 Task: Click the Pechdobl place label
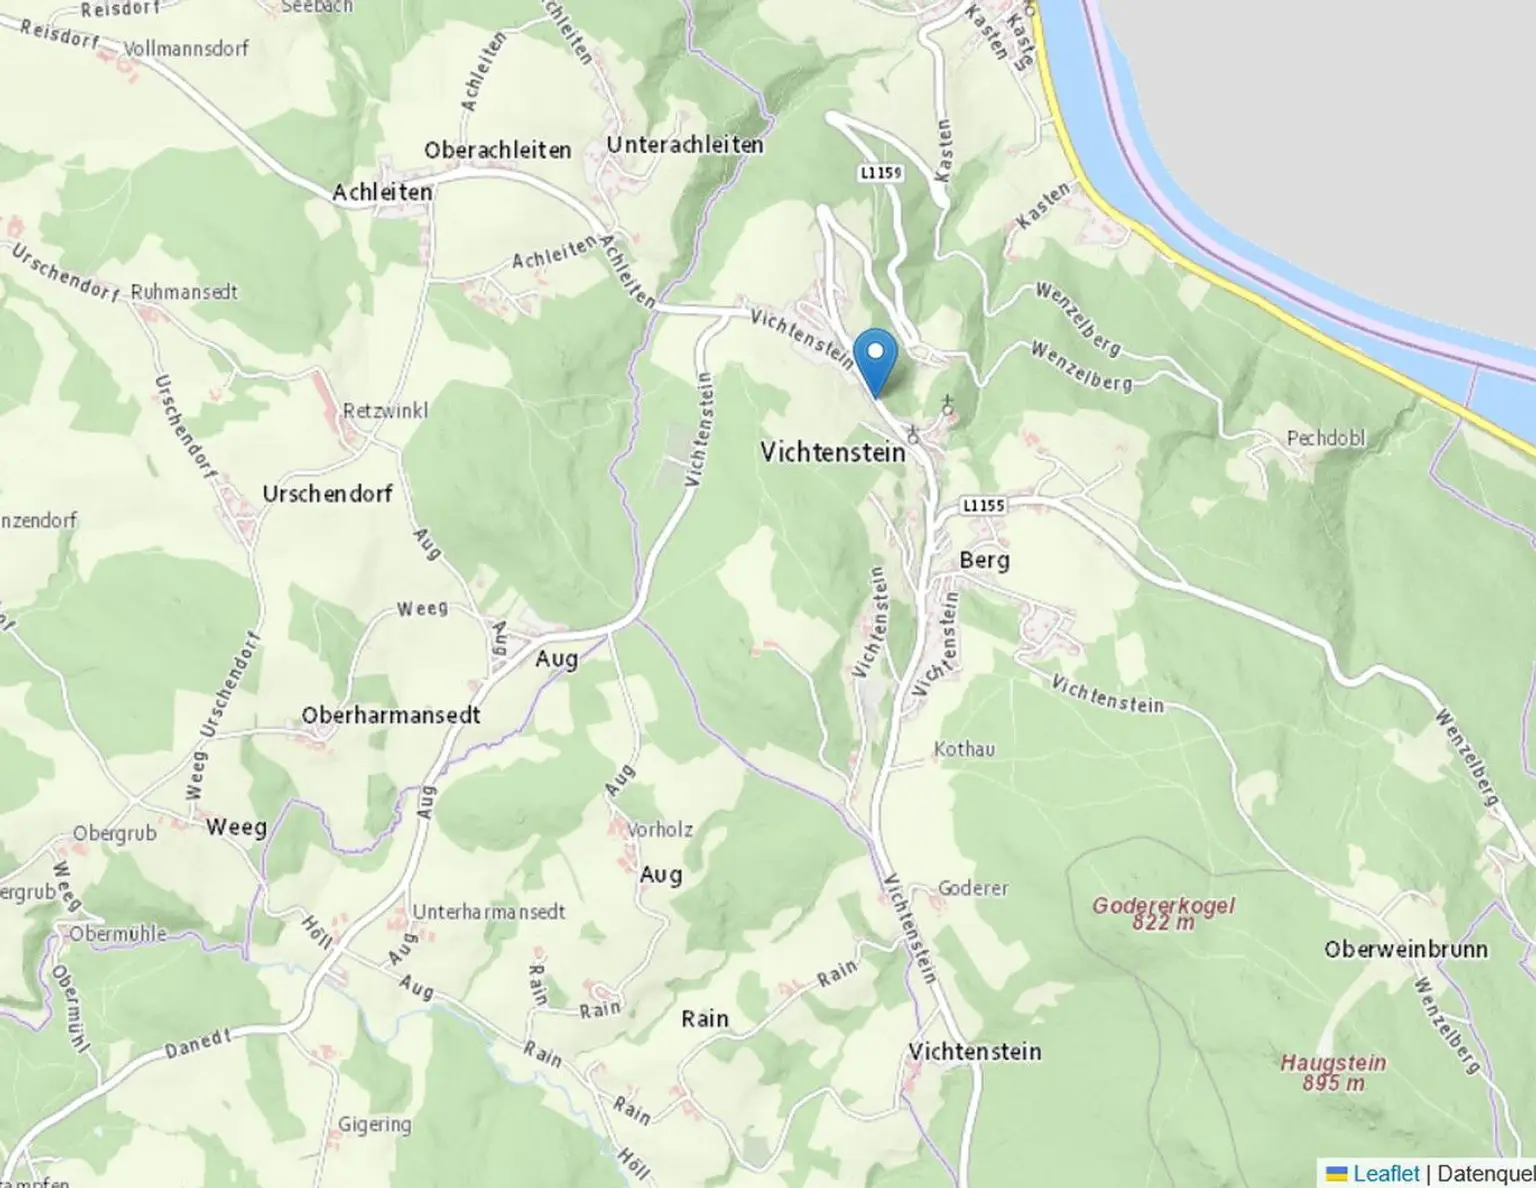click(x=1326, y=438)
